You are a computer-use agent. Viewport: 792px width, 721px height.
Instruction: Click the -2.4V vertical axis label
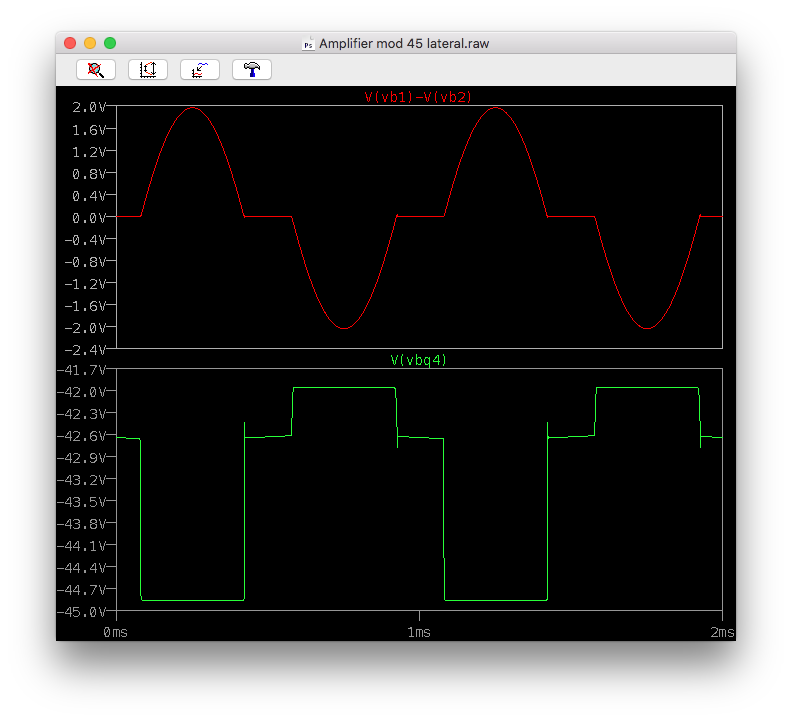point(86,350)
